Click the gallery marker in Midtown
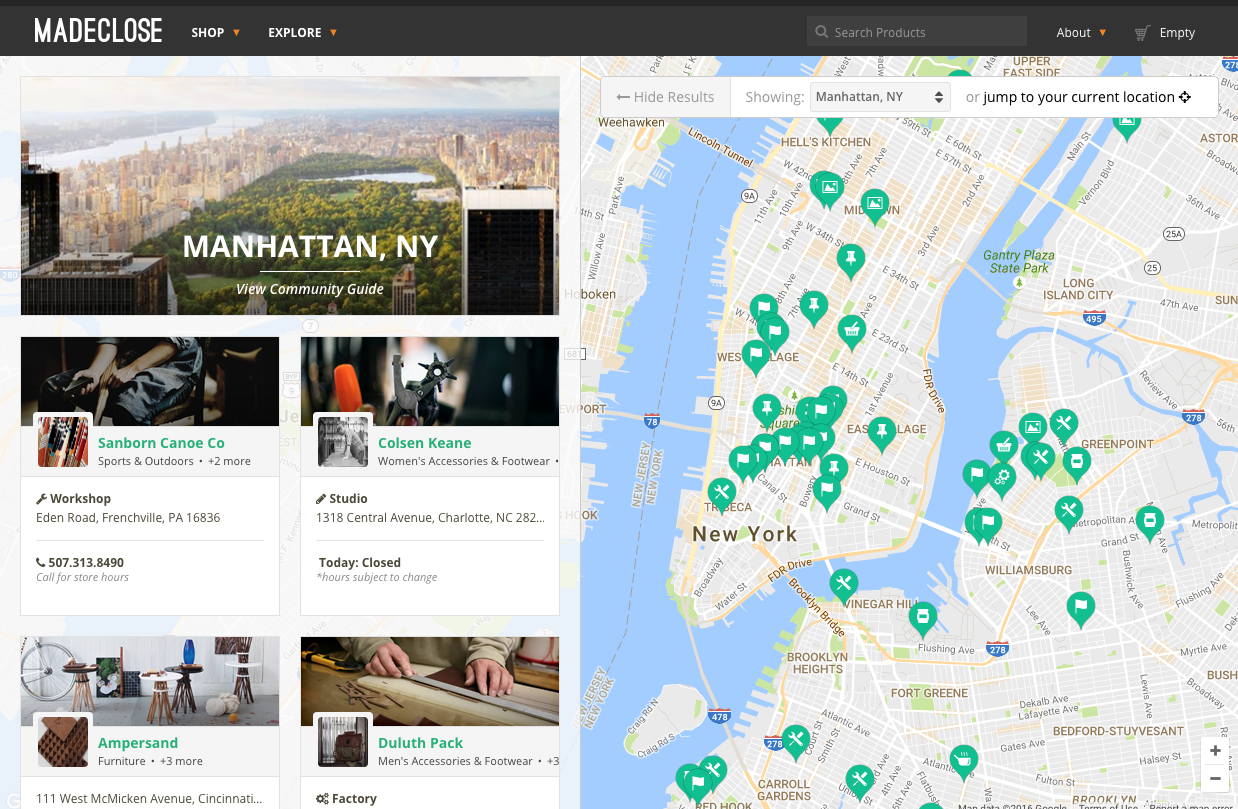Image resolution: width=1238 pixels, height=809 pixels. coord(875,205)
